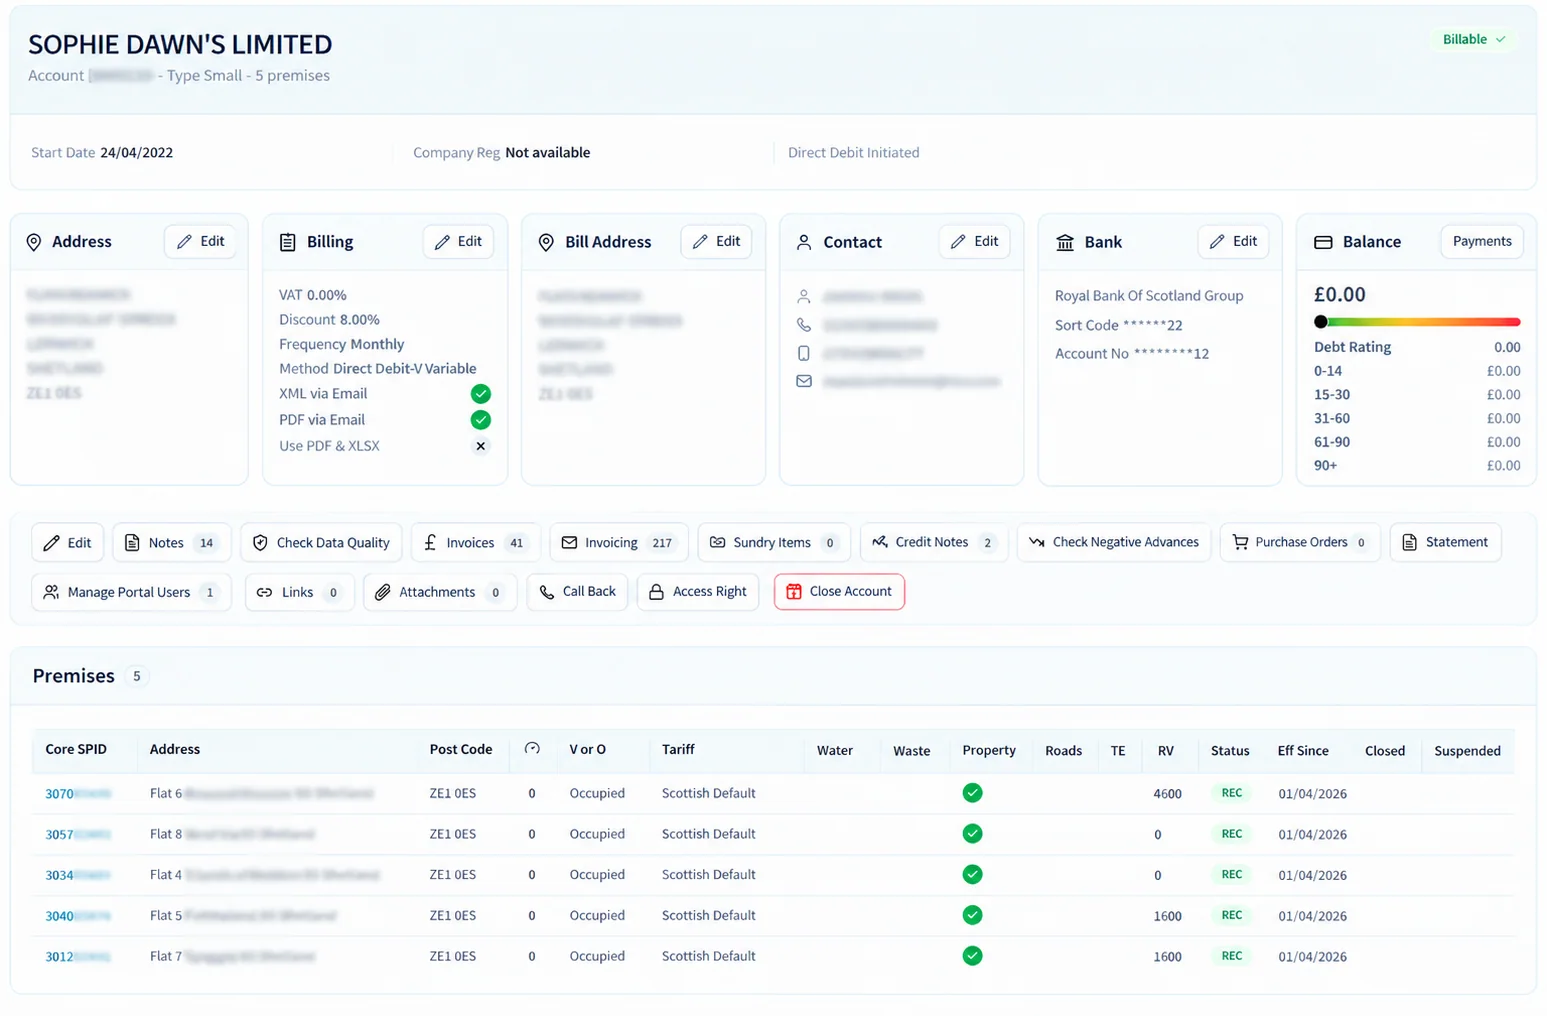The height and width of the screenshot is (1016, 1547).
Task: Click the REC status badge for Flat 6
Action: pos(1232,793)
